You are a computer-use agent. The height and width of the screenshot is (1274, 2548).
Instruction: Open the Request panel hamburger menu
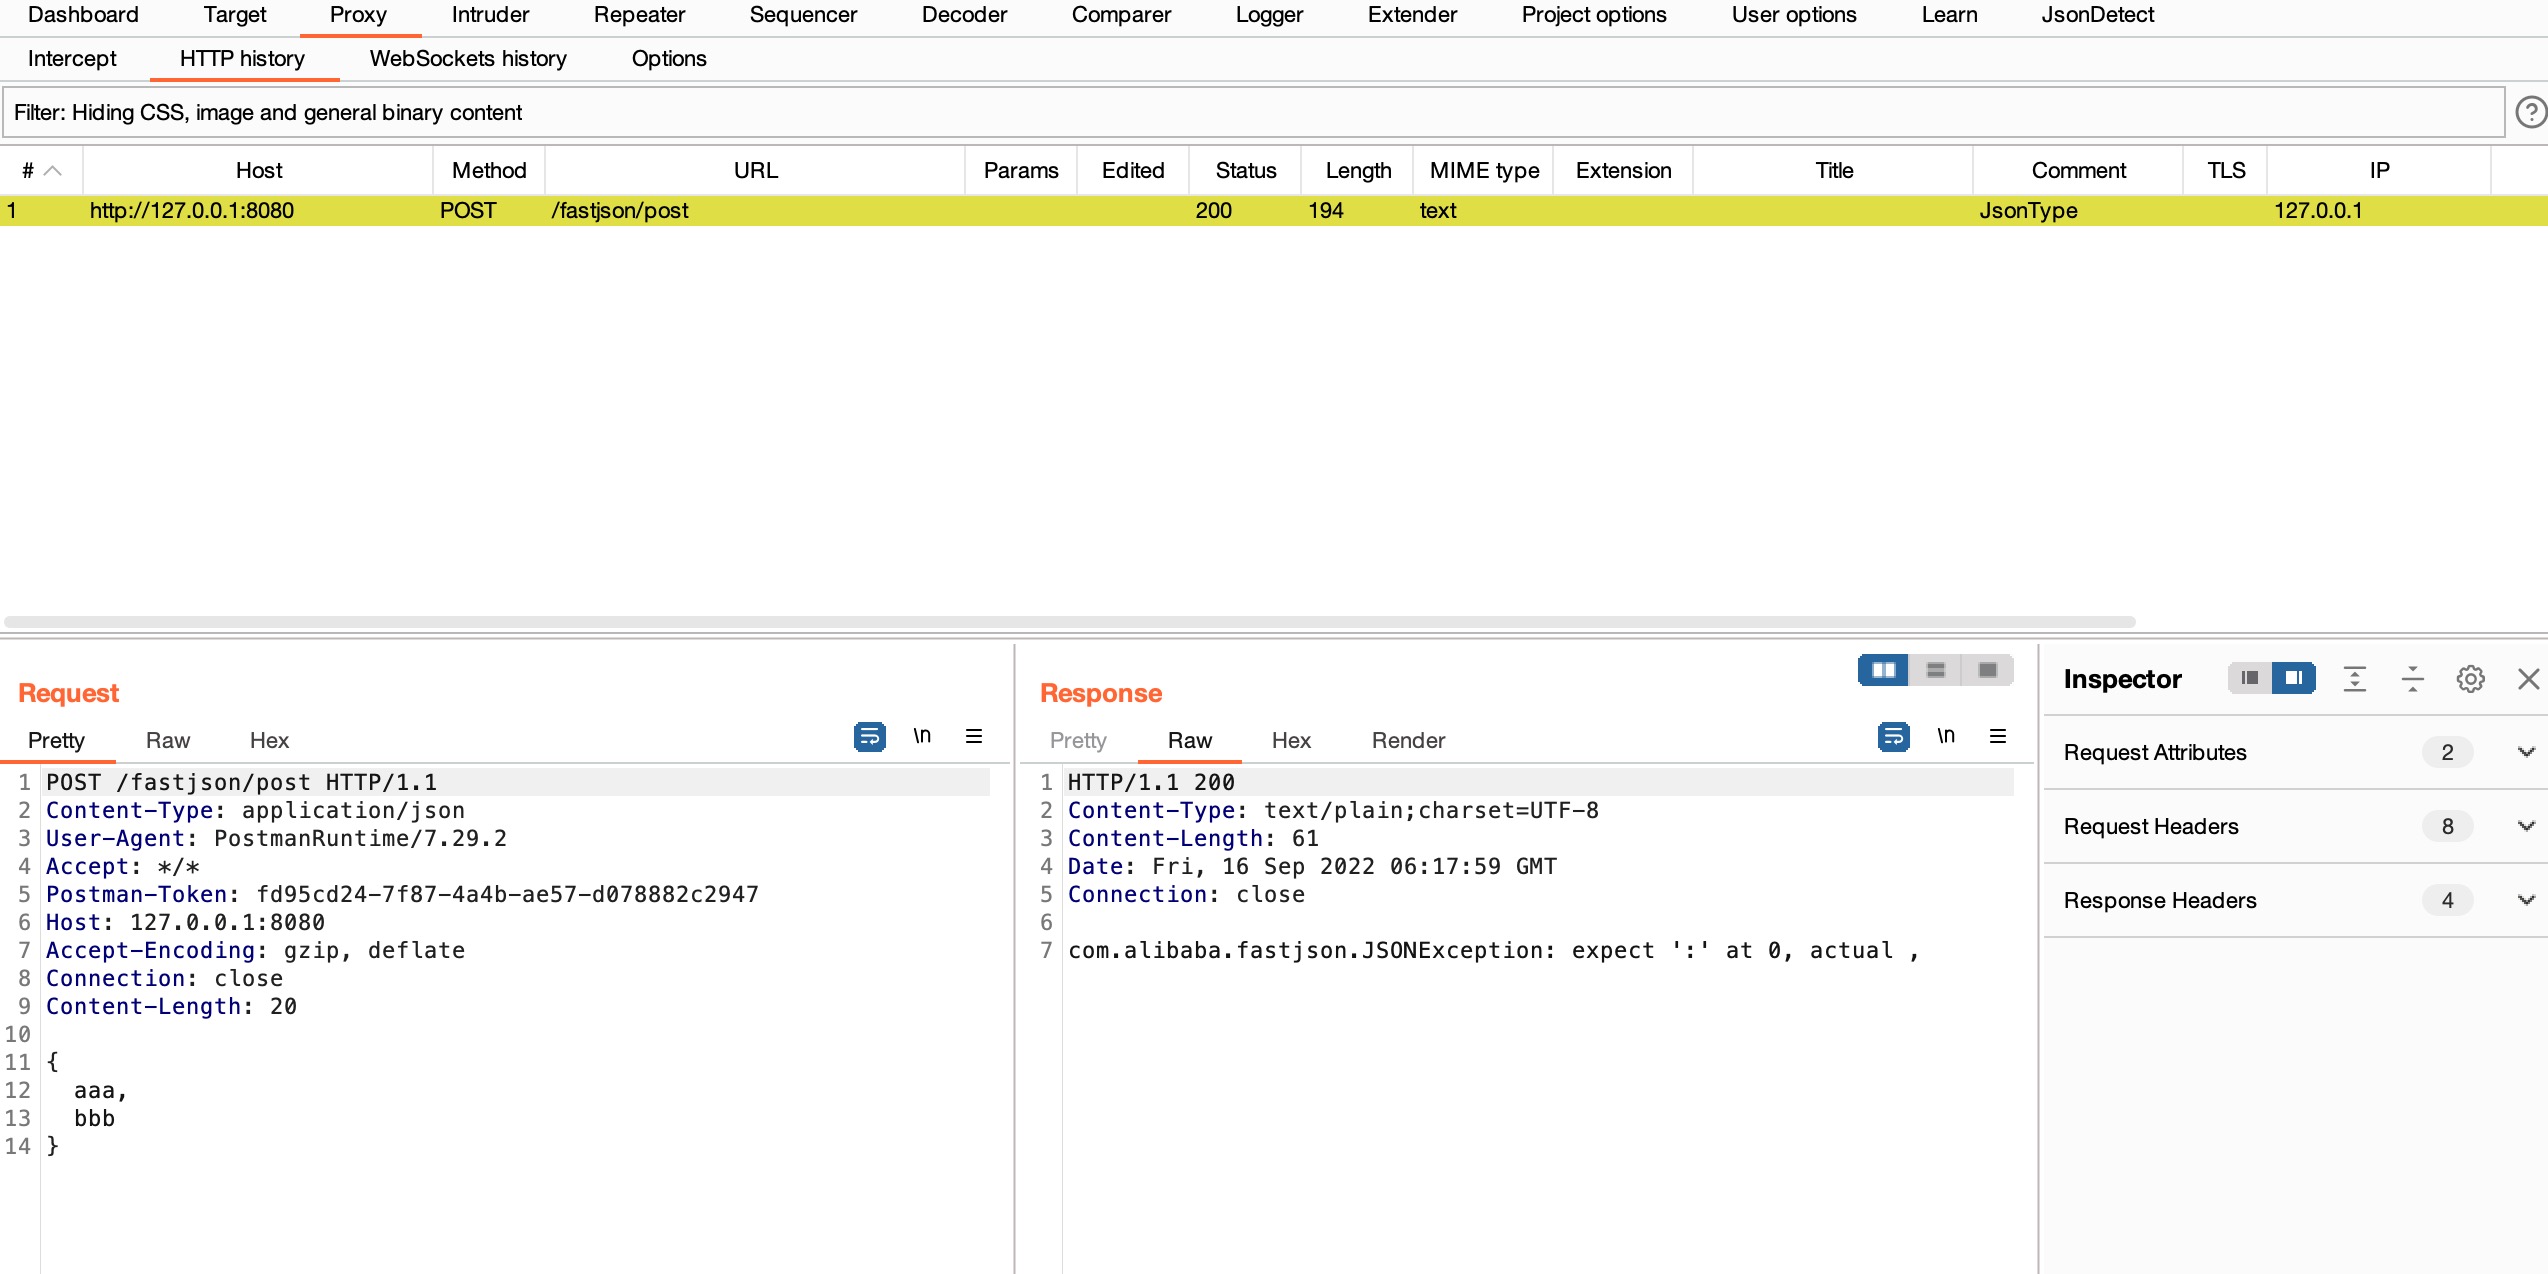[973, 737]
